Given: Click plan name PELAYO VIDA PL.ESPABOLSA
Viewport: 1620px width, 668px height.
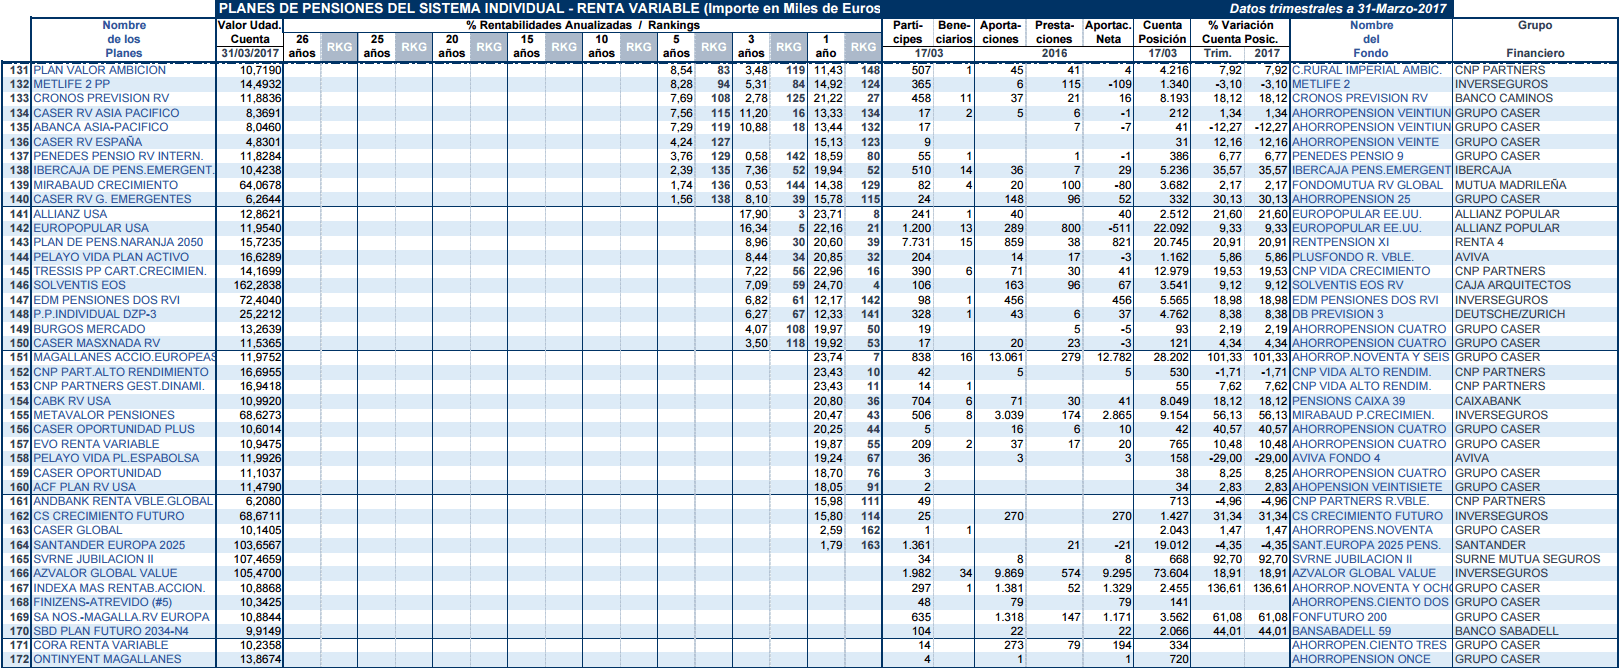Looking at the screenshot, I should point(116,458).
